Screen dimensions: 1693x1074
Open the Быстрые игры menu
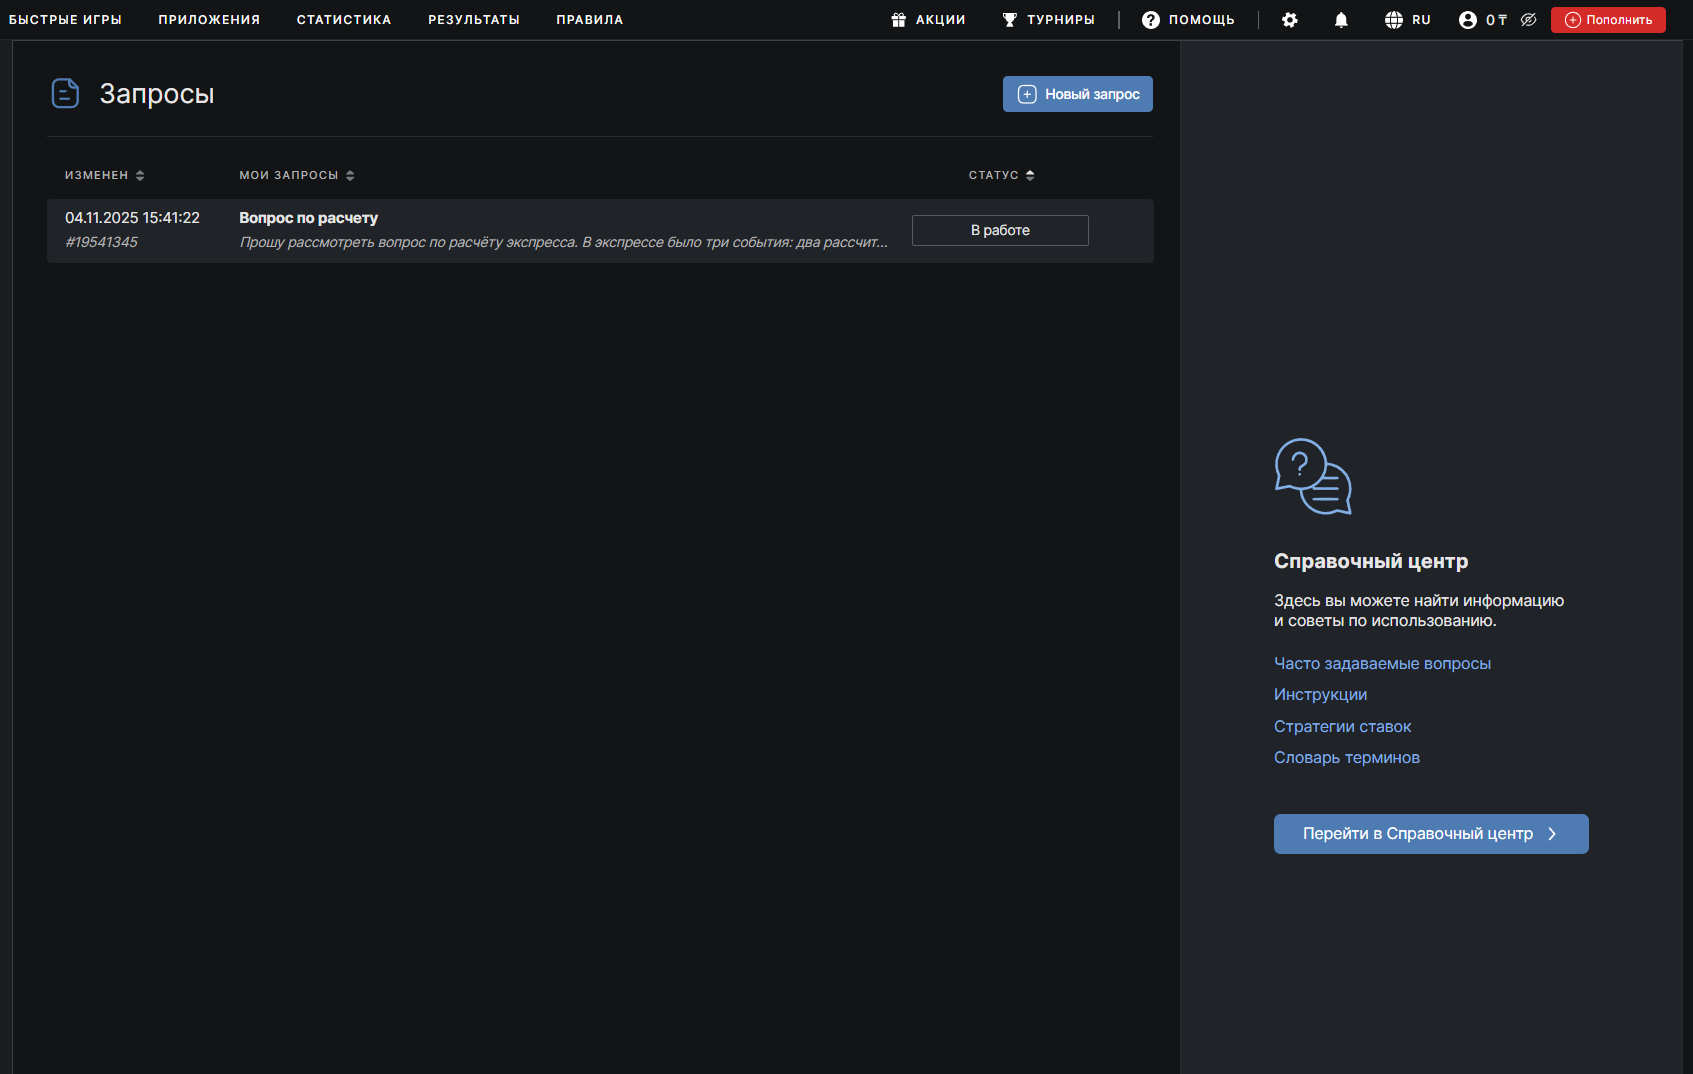tap(65, 20)
